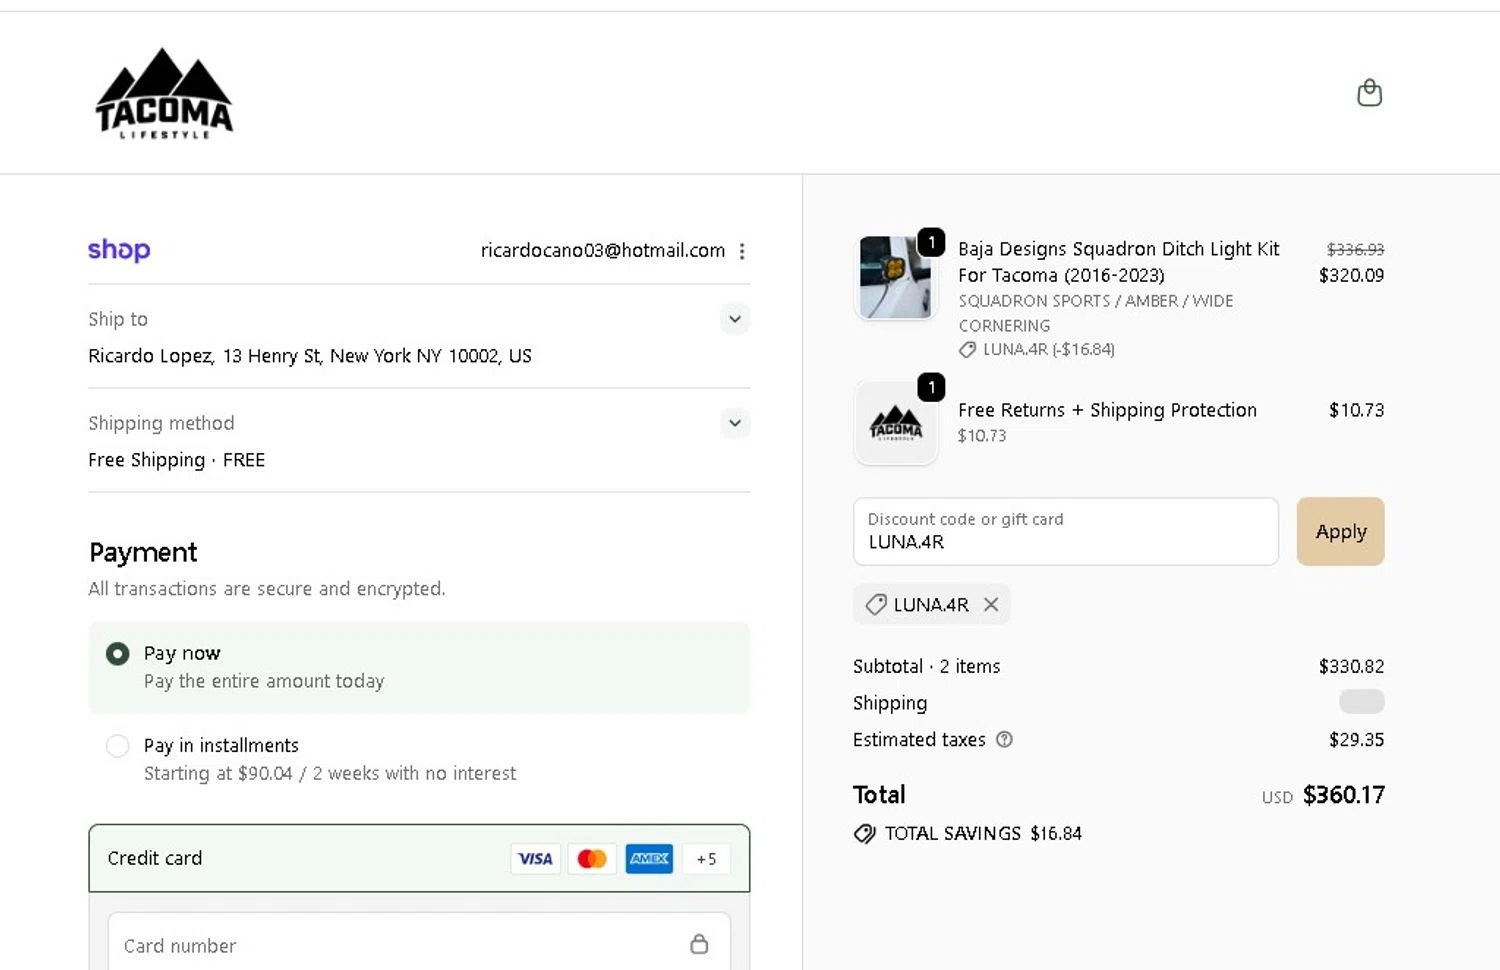Click the Visa card icon
This screenshot has height=970, width=1500.
click(535, 859)
